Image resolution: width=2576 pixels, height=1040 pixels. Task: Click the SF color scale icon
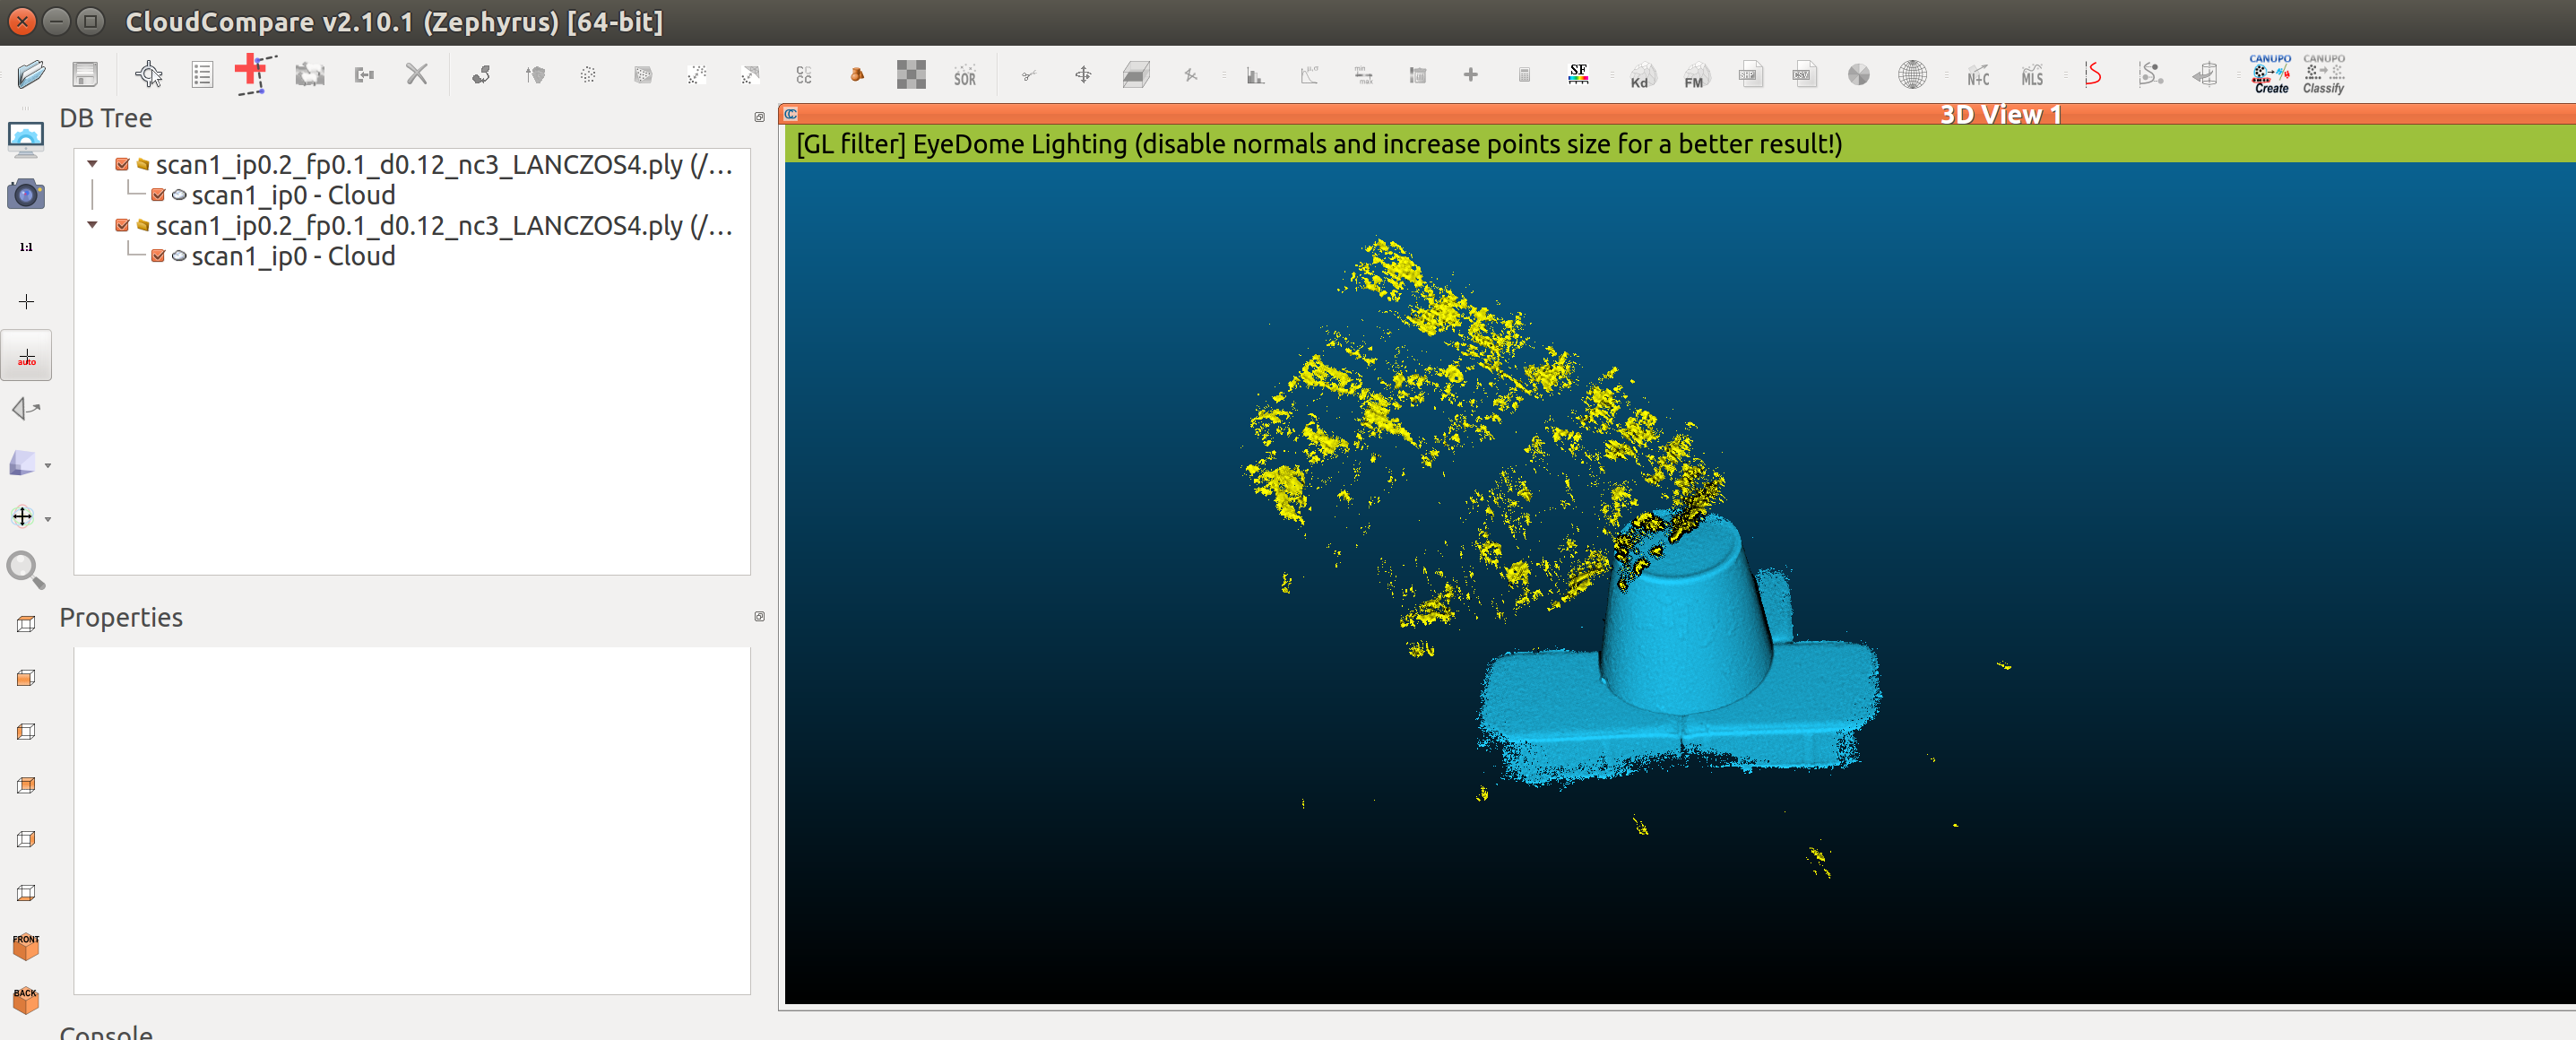tap(1578, 74)
